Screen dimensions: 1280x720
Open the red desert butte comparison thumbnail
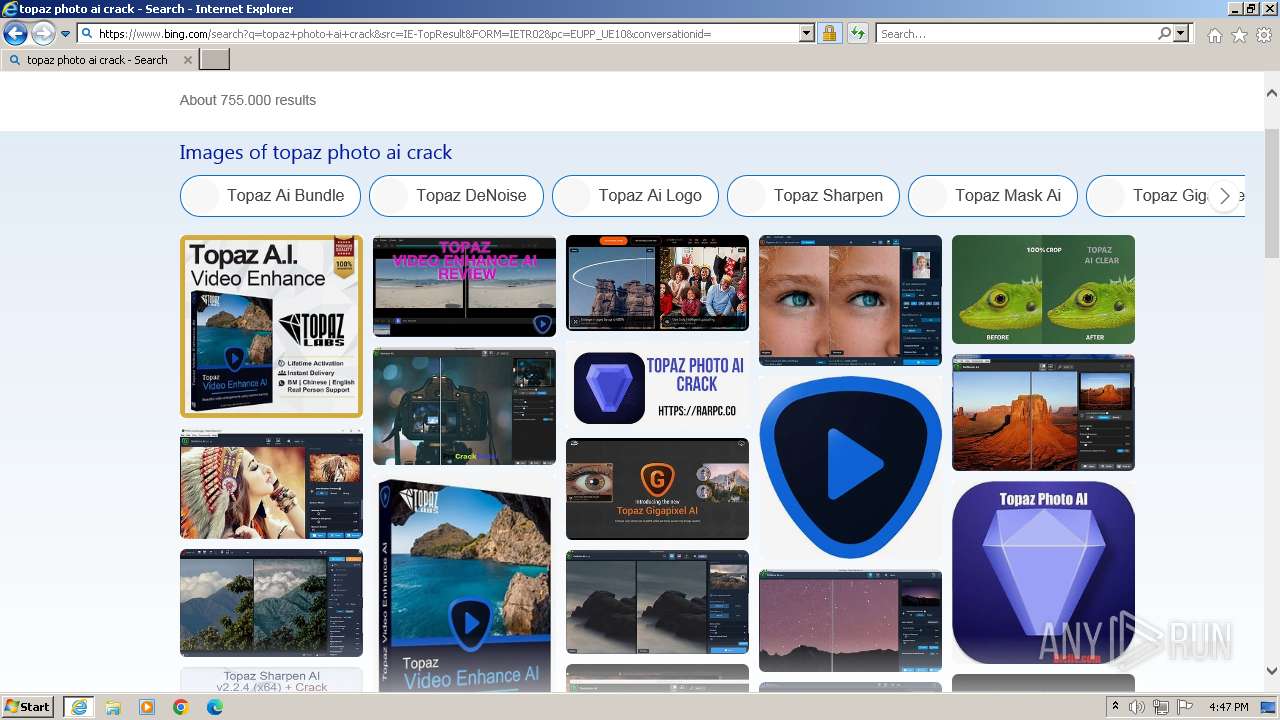coord(1043,412)
